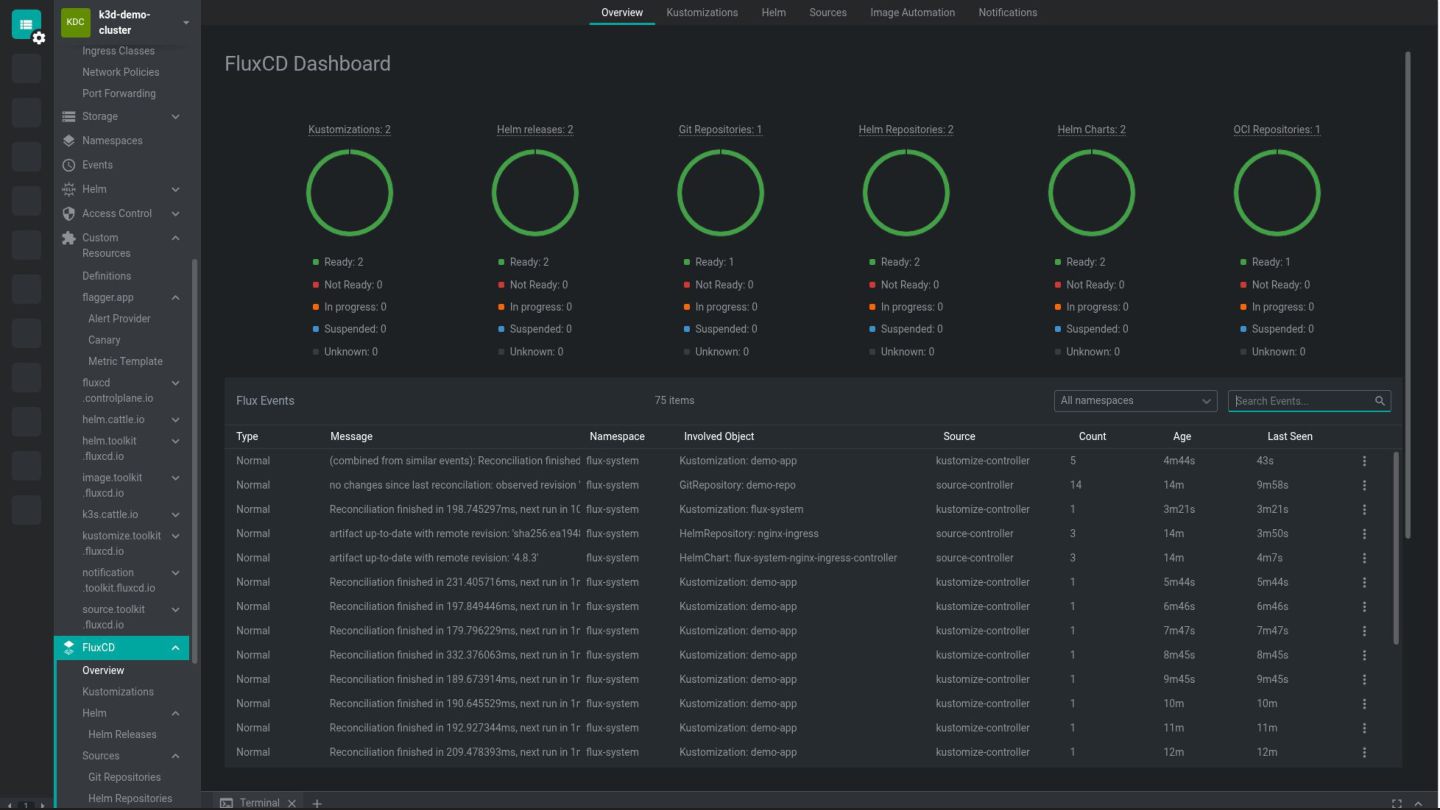Click the Kustomizations green donut chart
The width and height of the screenshot is (1440, 810).
coord(349,193)
